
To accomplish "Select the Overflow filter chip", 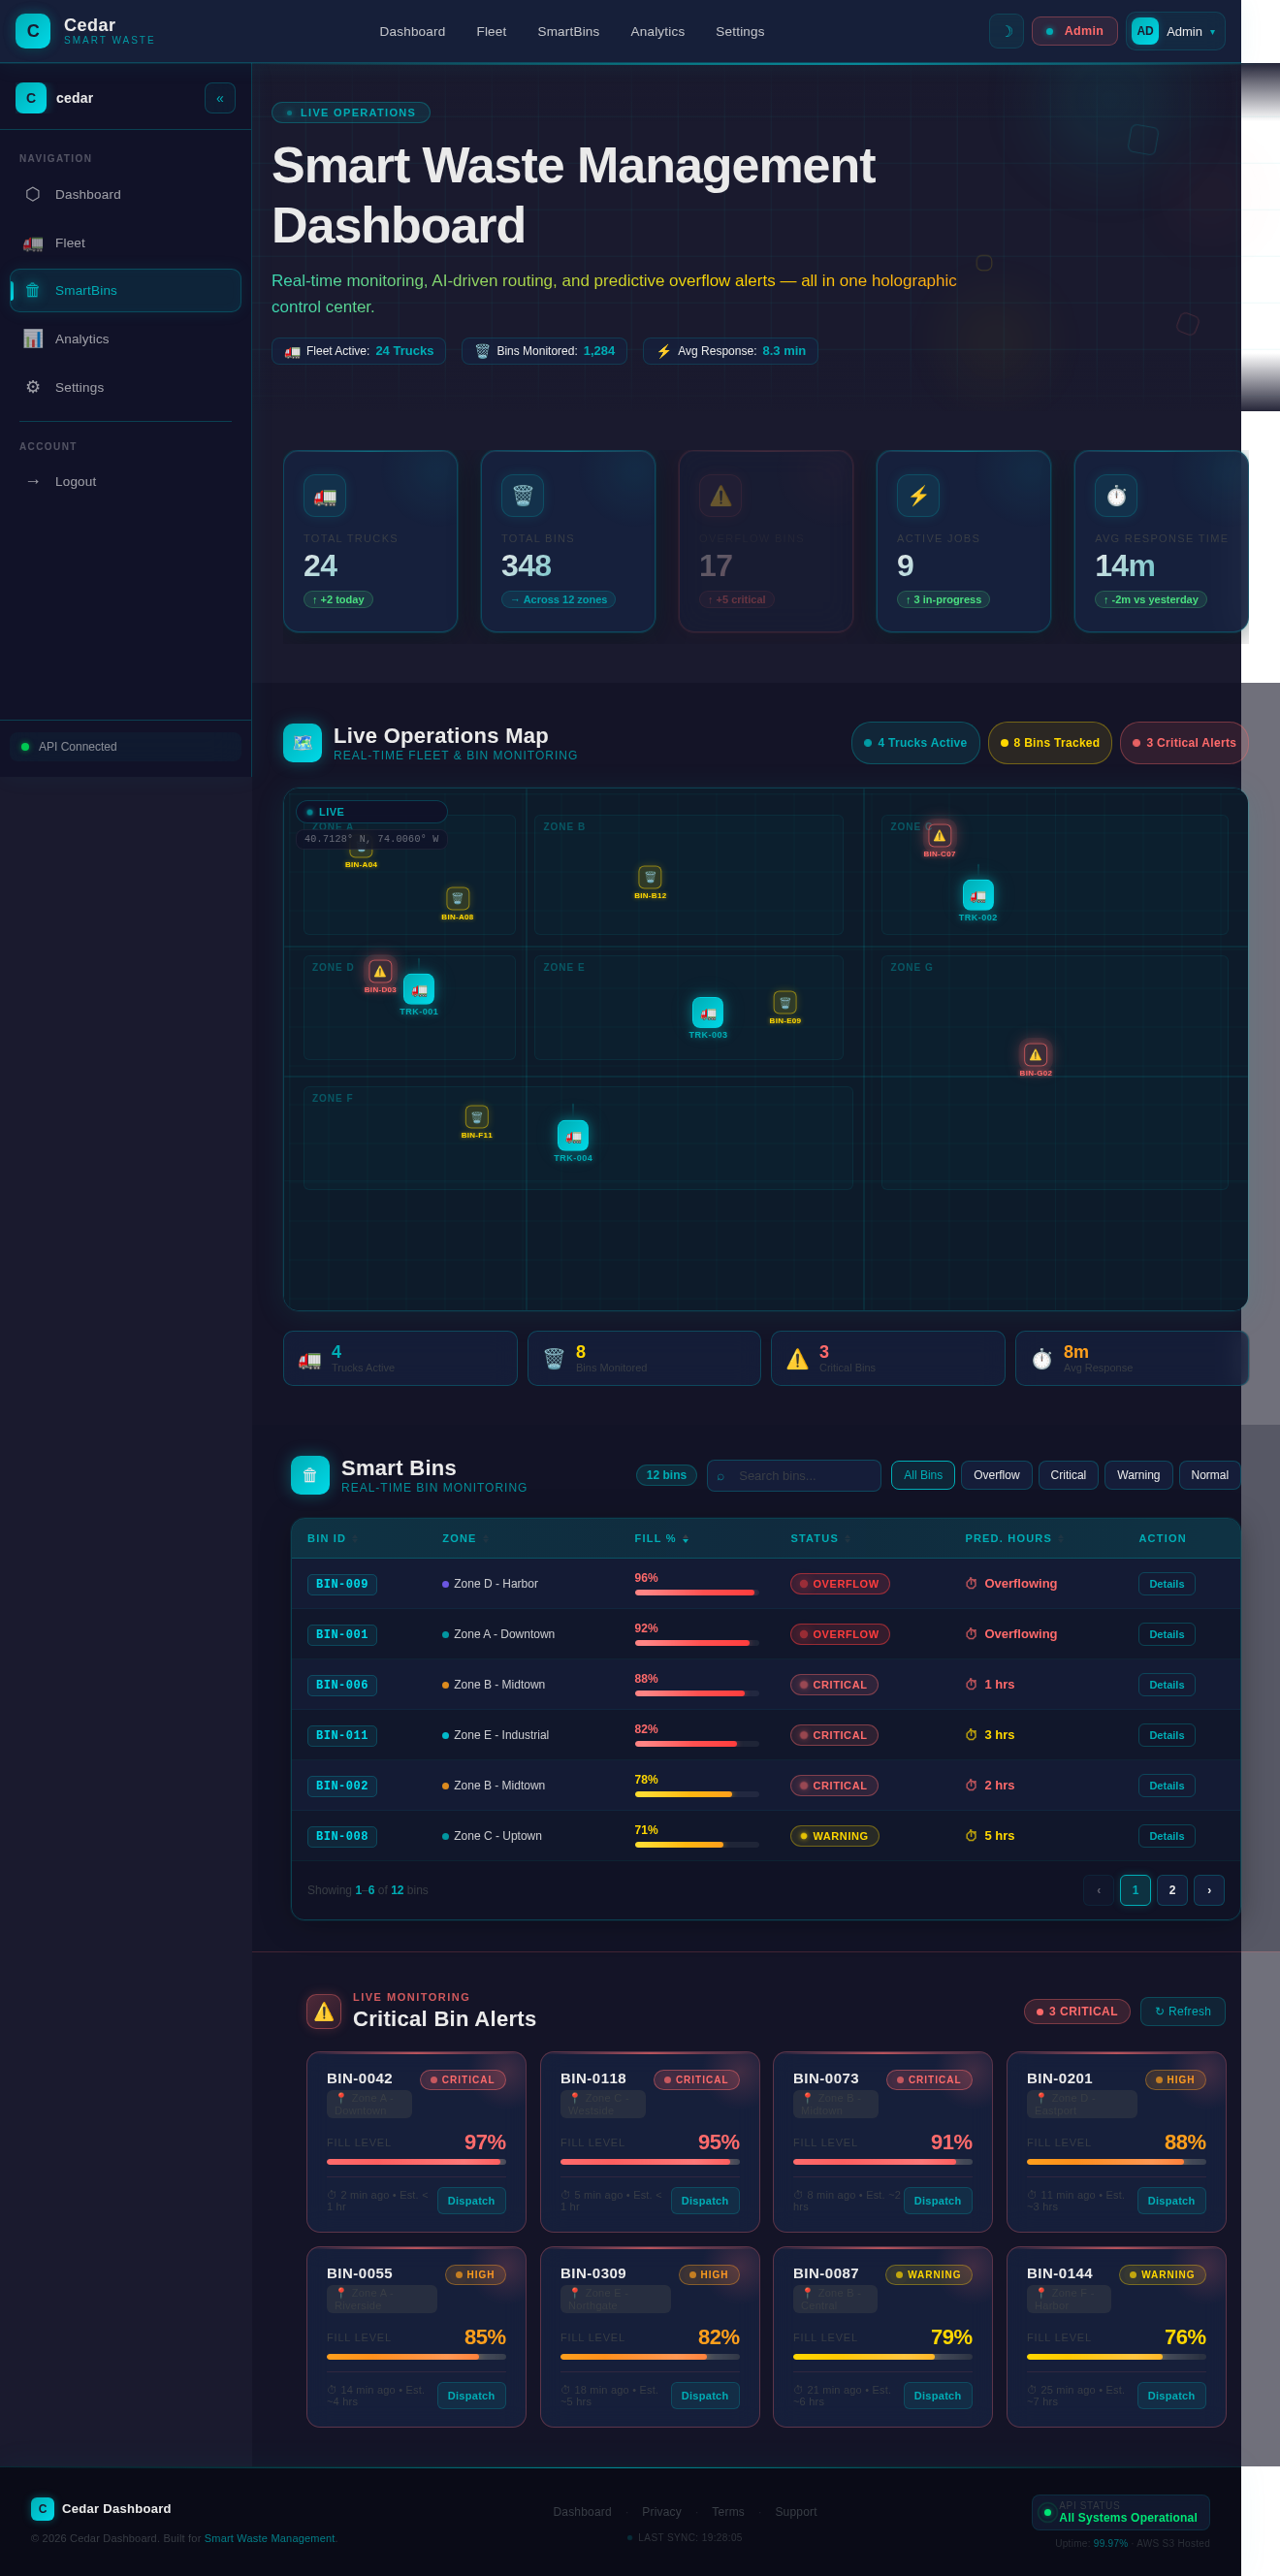I will point(996,1475).
